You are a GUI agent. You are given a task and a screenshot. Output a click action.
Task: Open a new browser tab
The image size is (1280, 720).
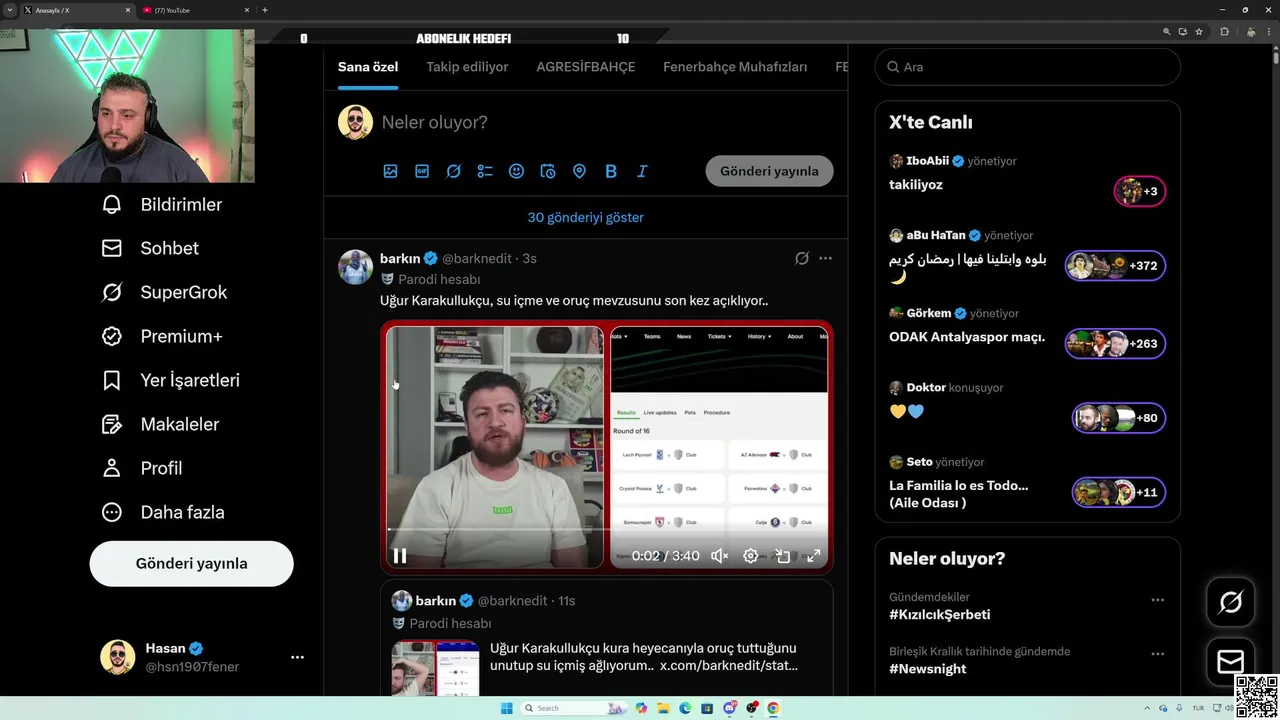(x=265, y=10)
